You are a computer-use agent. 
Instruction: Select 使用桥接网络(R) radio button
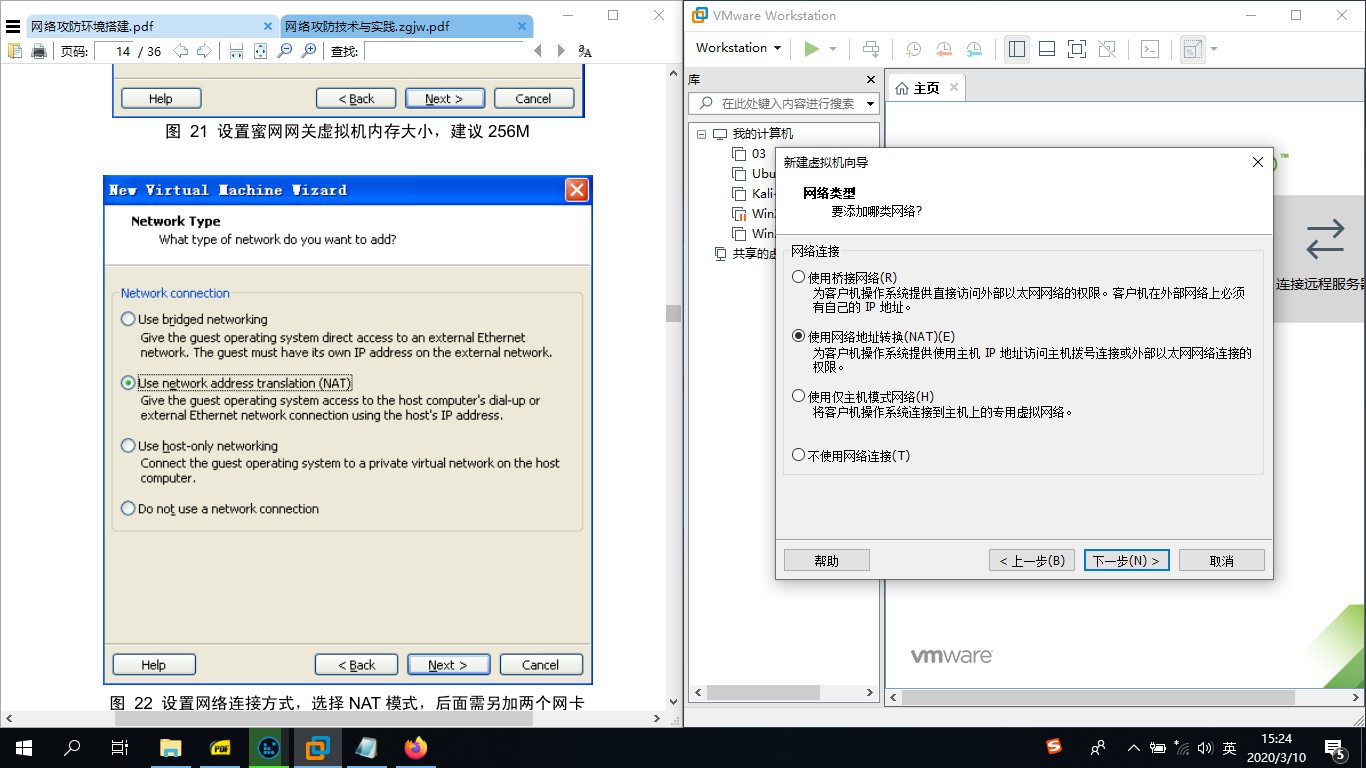(798, 277)
